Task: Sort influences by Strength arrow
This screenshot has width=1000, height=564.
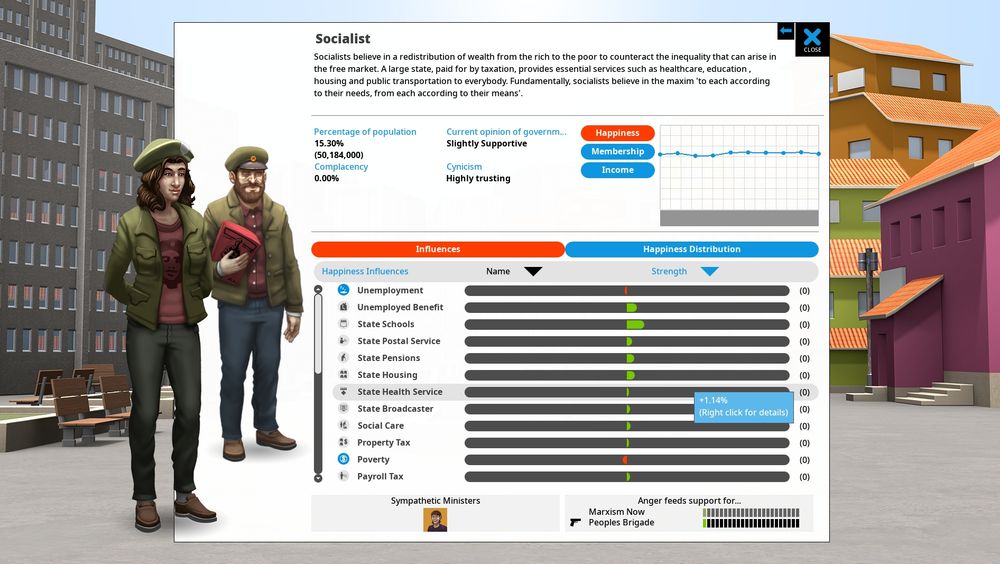Action: pos(709,271)
